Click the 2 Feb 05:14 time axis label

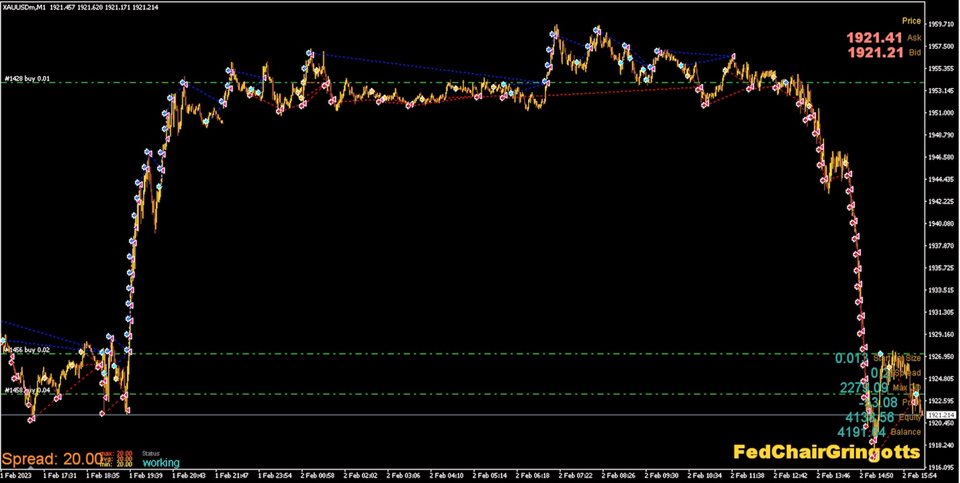tap(491, 475)
